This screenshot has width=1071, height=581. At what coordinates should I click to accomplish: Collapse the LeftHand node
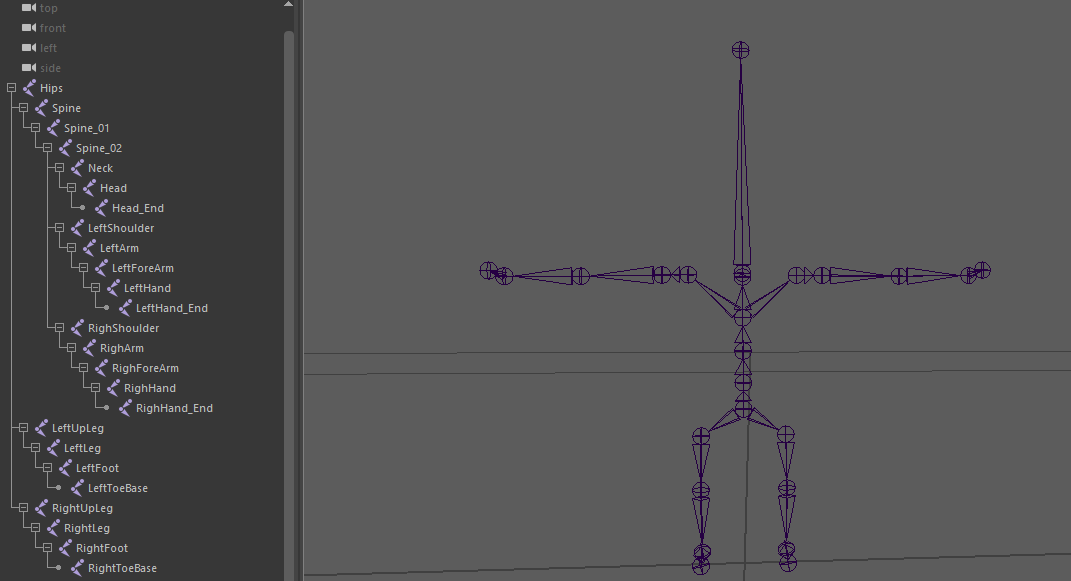[x=95, y=288]
